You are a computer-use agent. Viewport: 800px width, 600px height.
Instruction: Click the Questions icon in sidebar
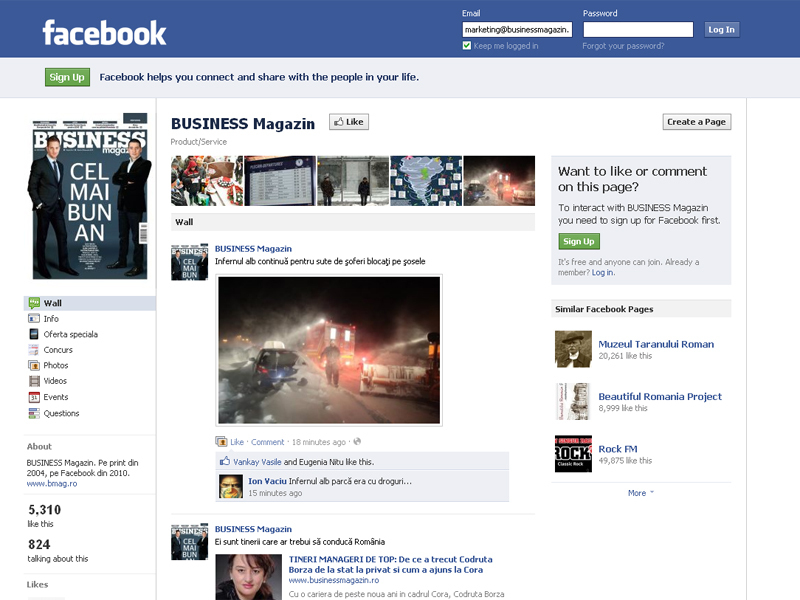point(34,413)
